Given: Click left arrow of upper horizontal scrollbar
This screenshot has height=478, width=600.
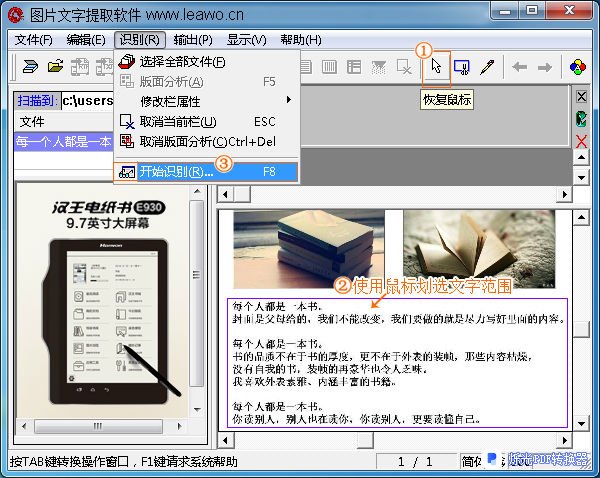Looking at the screenshot, I should tap(225, 194).
